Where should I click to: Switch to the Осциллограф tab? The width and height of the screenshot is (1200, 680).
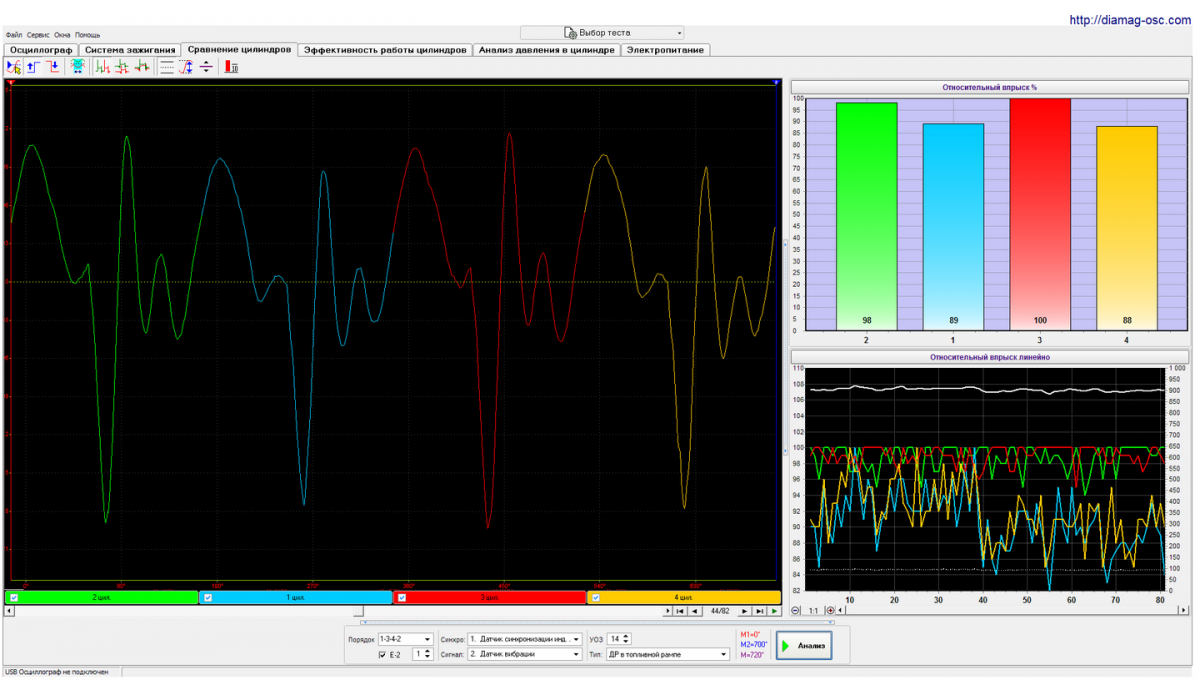pos(41,50)
